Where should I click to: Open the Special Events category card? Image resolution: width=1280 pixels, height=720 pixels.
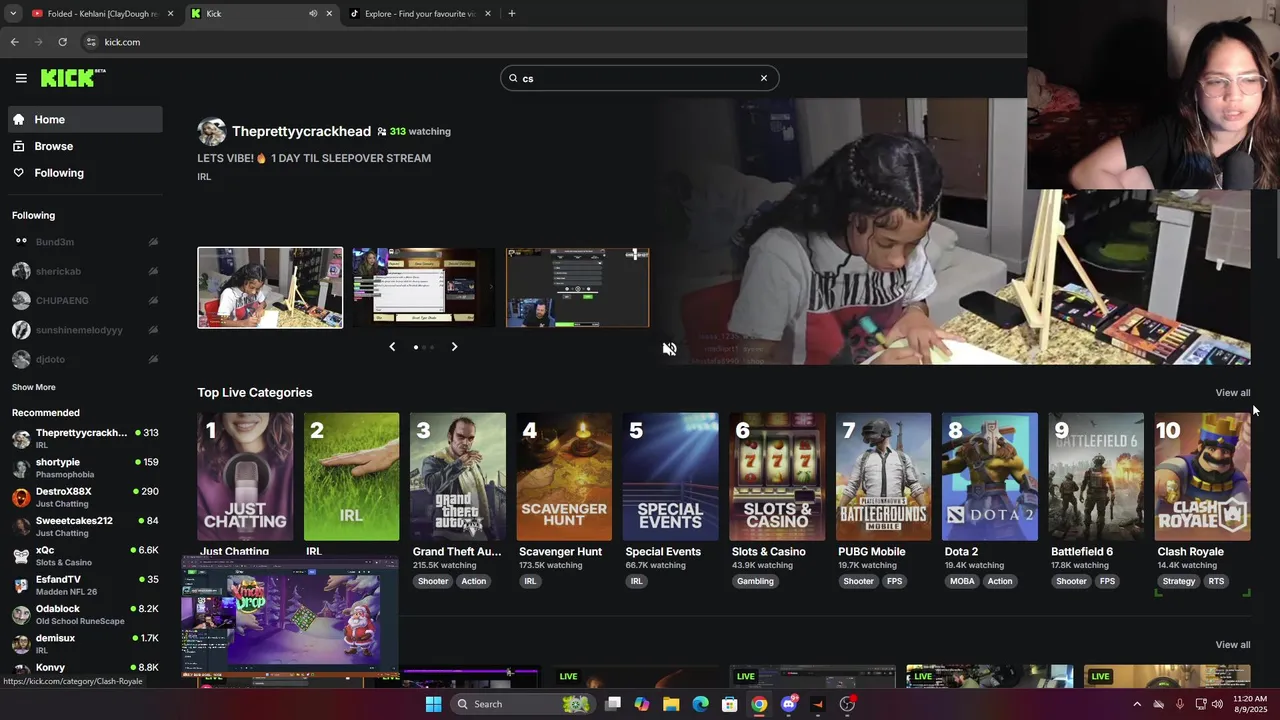click(x=670, y=477)
